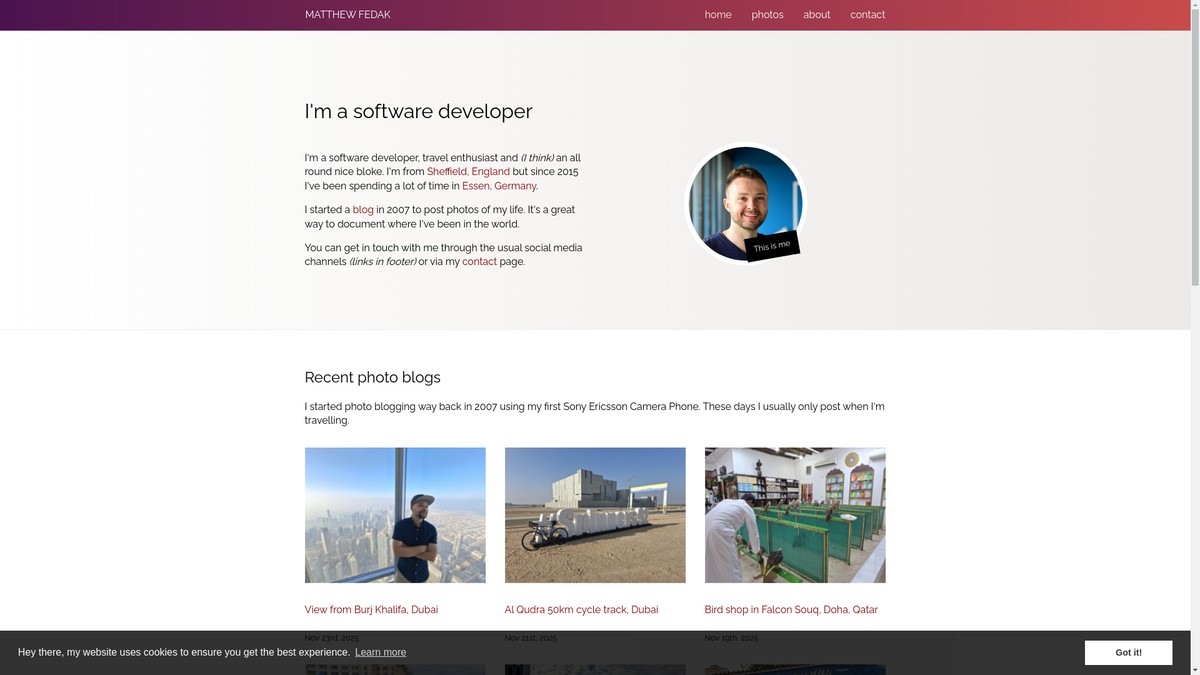Follow the Sheffield, England link
1200x675 pixels.
coord(468,172)
